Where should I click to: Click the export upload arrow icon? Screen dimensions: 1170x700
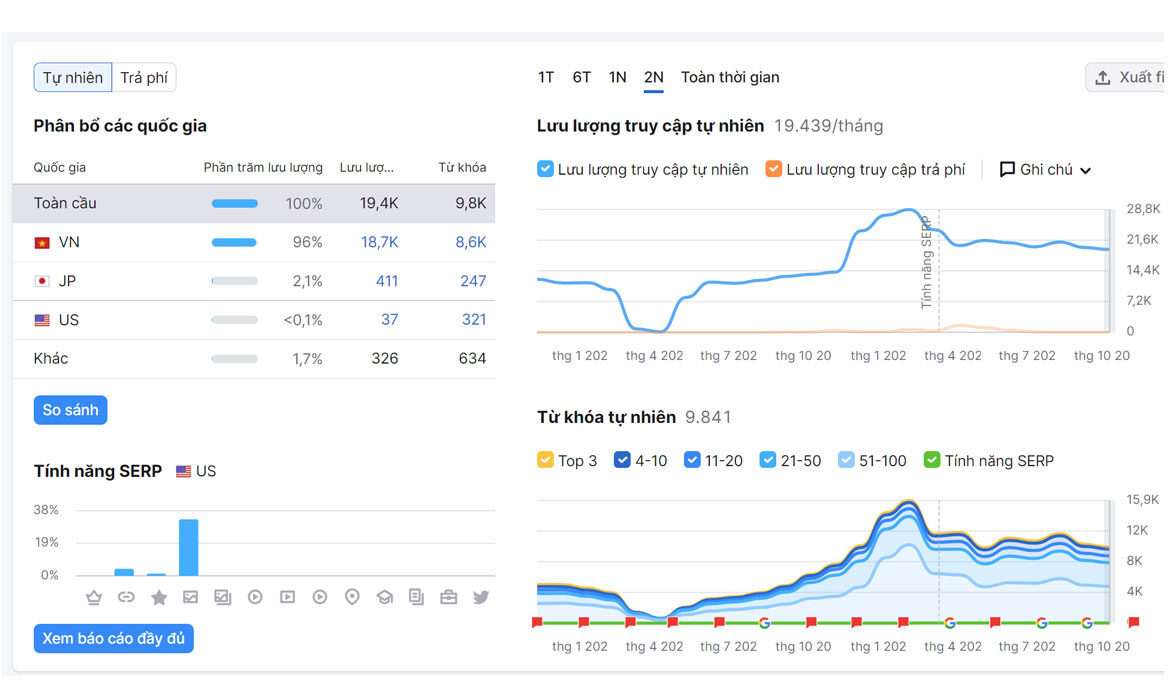click(x=1103, y=78)
